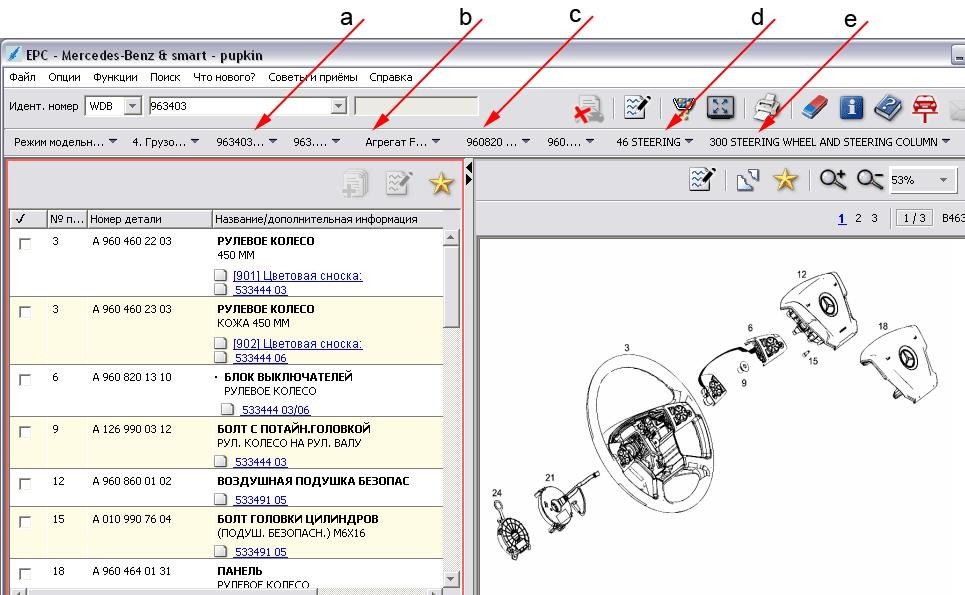Go to picture page 2

(x=858, y=218)
